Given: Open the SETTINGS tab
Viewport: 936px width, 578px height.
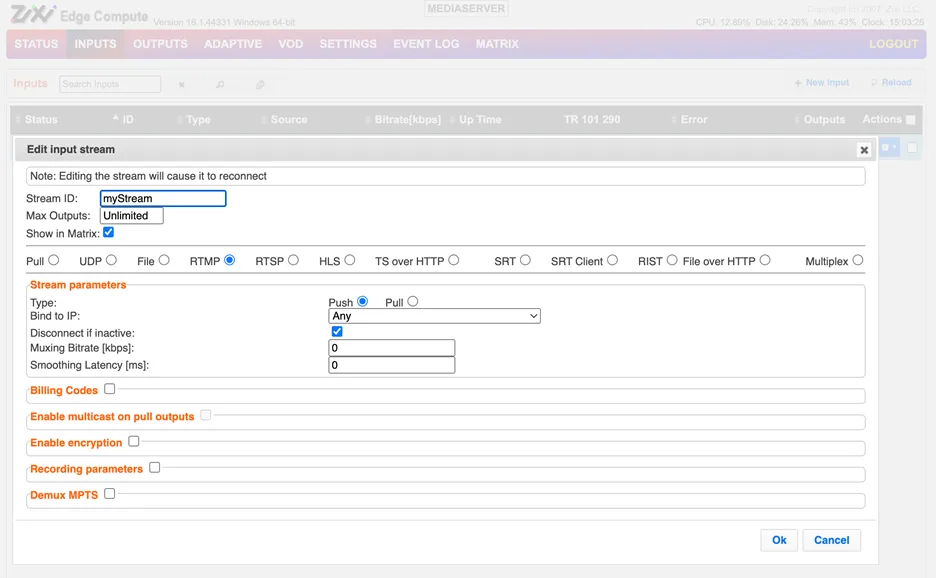Looking at the screenshot, I should [348, 44].
